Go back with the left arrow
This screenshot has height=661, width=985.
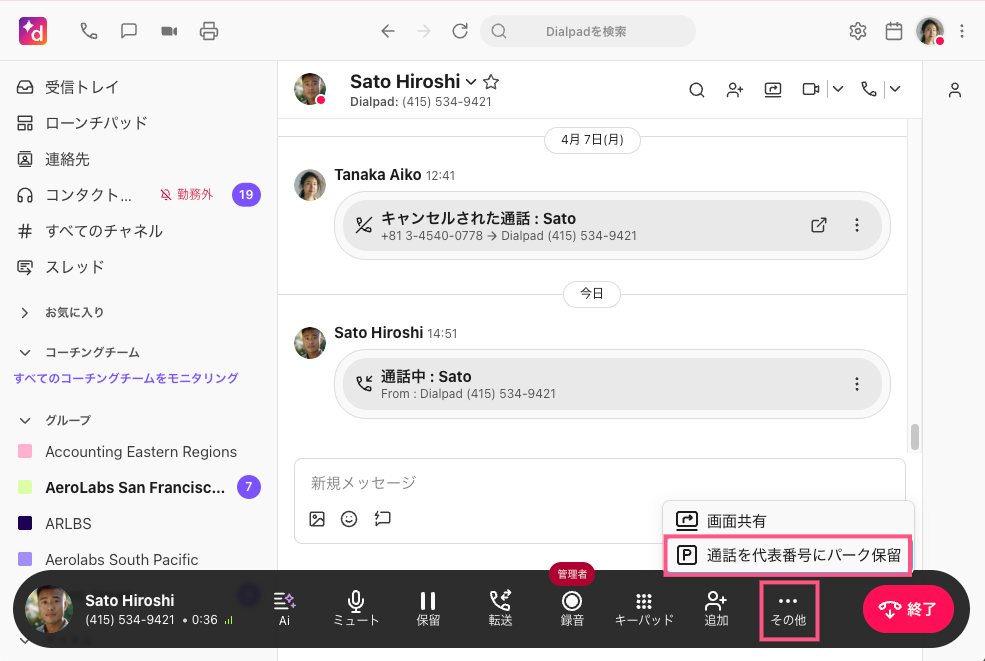click(x=388, y=31)
